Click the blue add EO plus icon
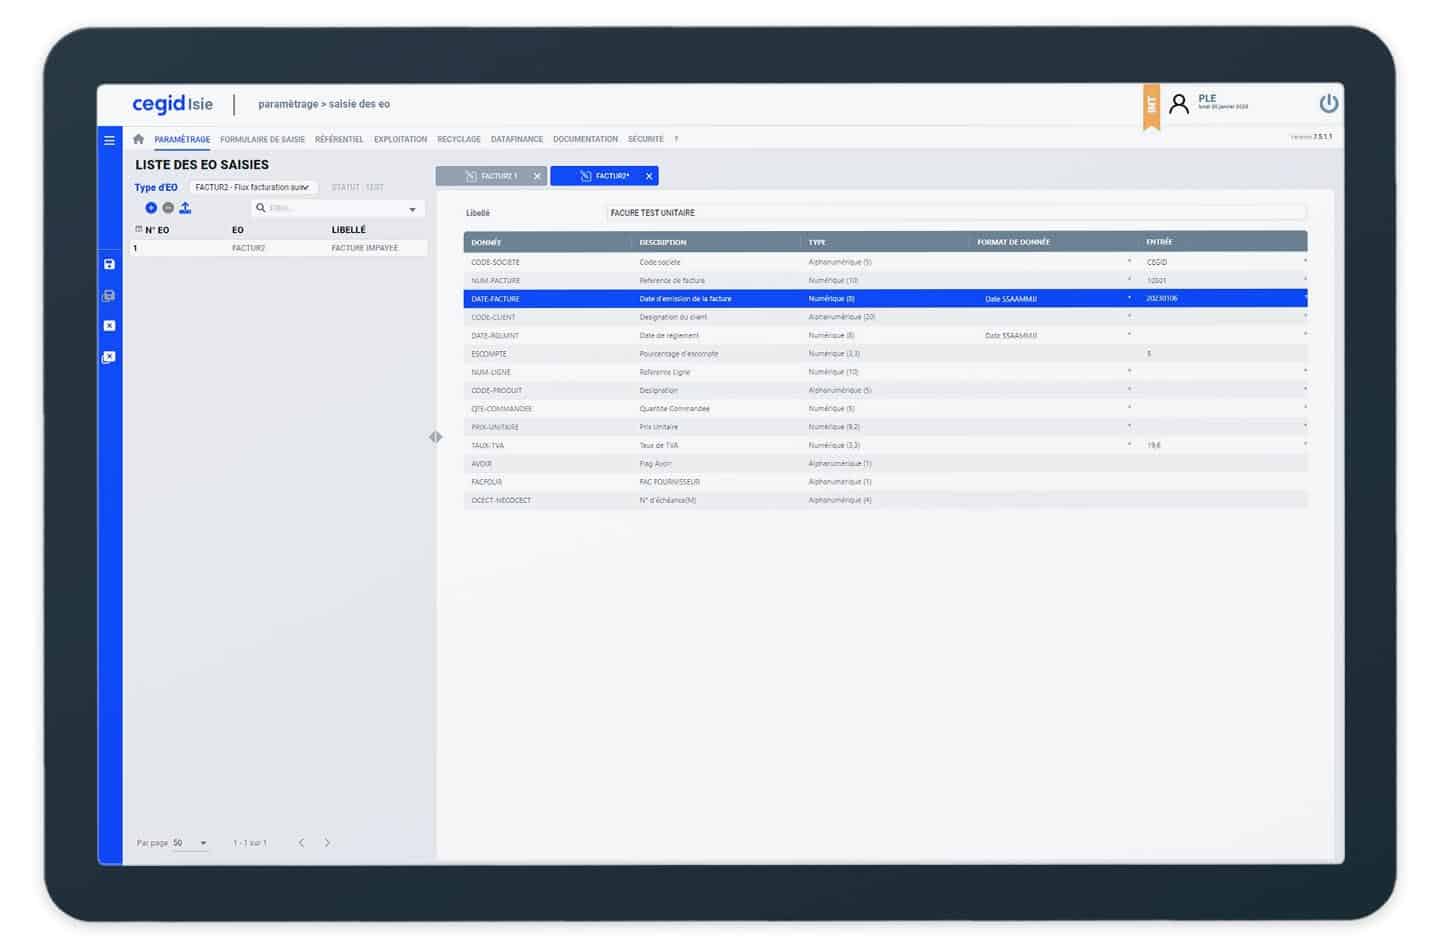1440x951 pixels. coord(151,208)
